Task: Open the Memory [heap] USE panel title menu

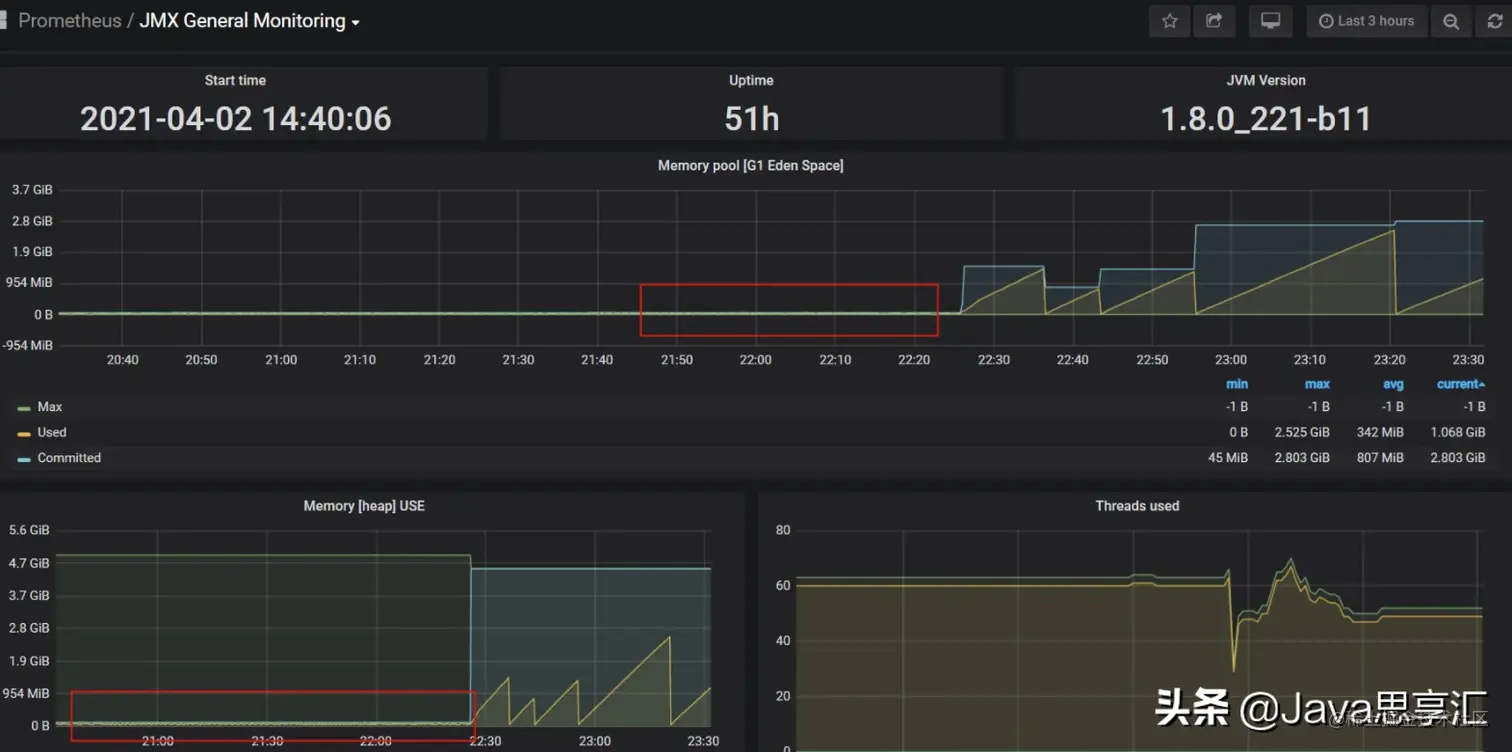Action: tap(364, 506)
